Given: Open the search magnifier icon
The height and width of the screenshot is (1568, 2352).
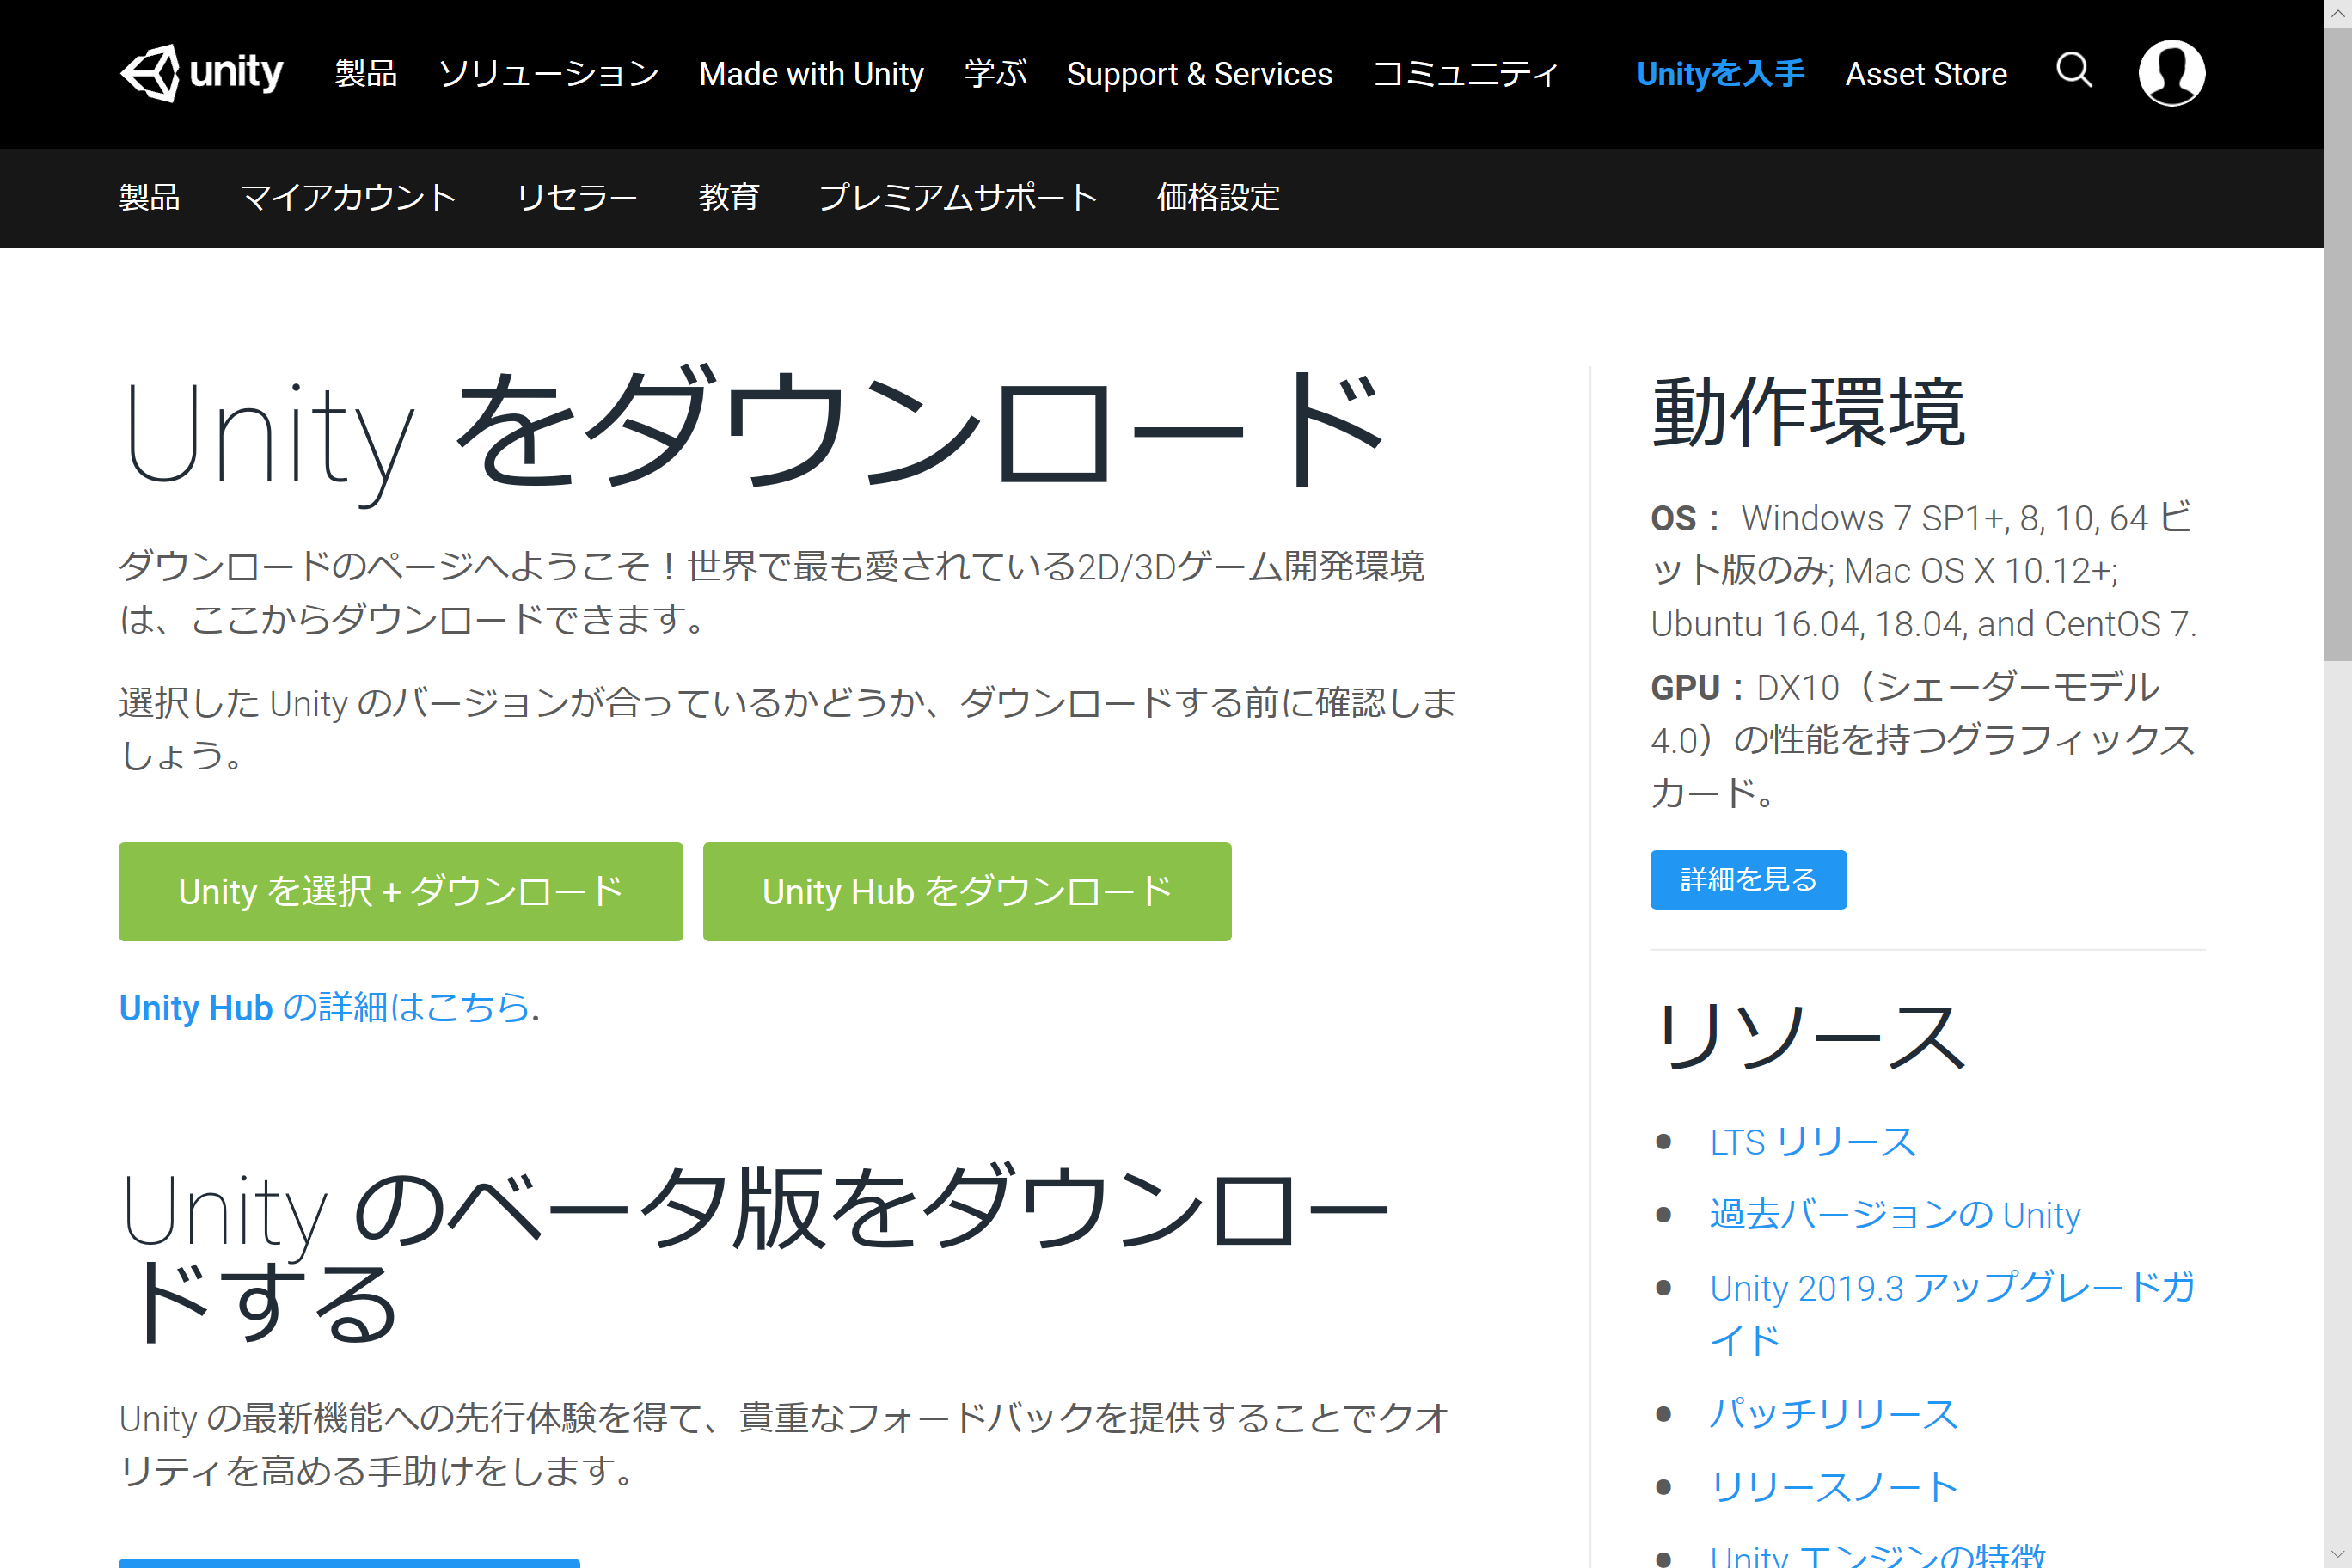Looking at the screenshot, I should (2073, 71).
